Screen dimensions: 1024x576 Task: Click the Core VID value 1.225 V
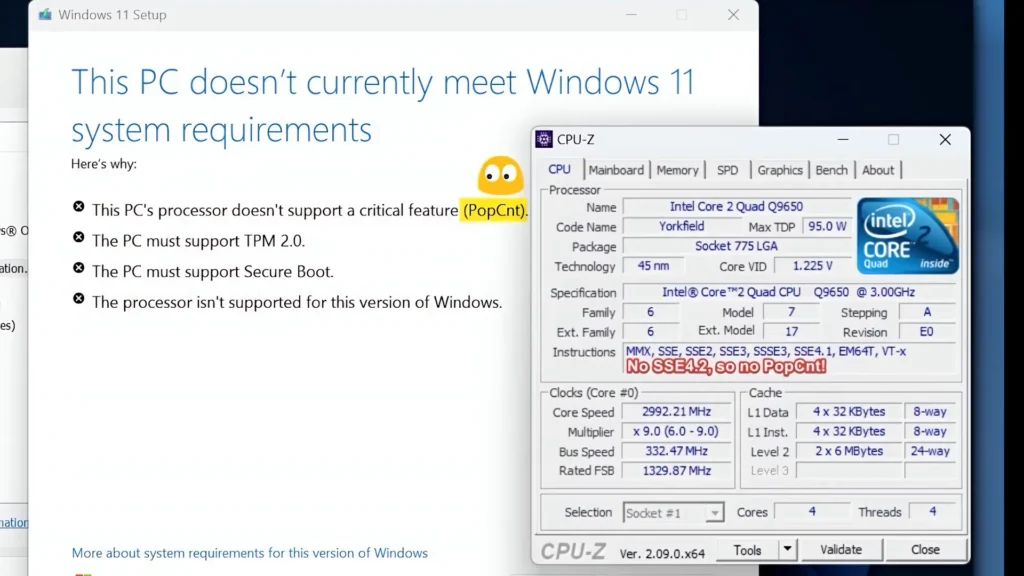tap(812, 266)
